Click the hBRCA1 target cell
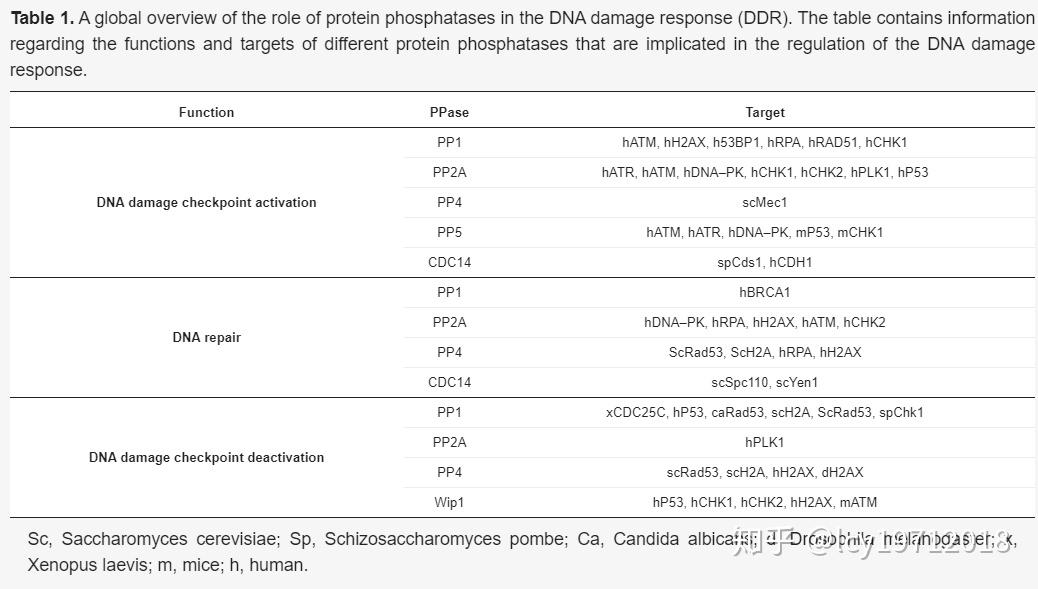The height and width of the screenshot is (589, 1038). pyautogui.click(x=765, y=293)
